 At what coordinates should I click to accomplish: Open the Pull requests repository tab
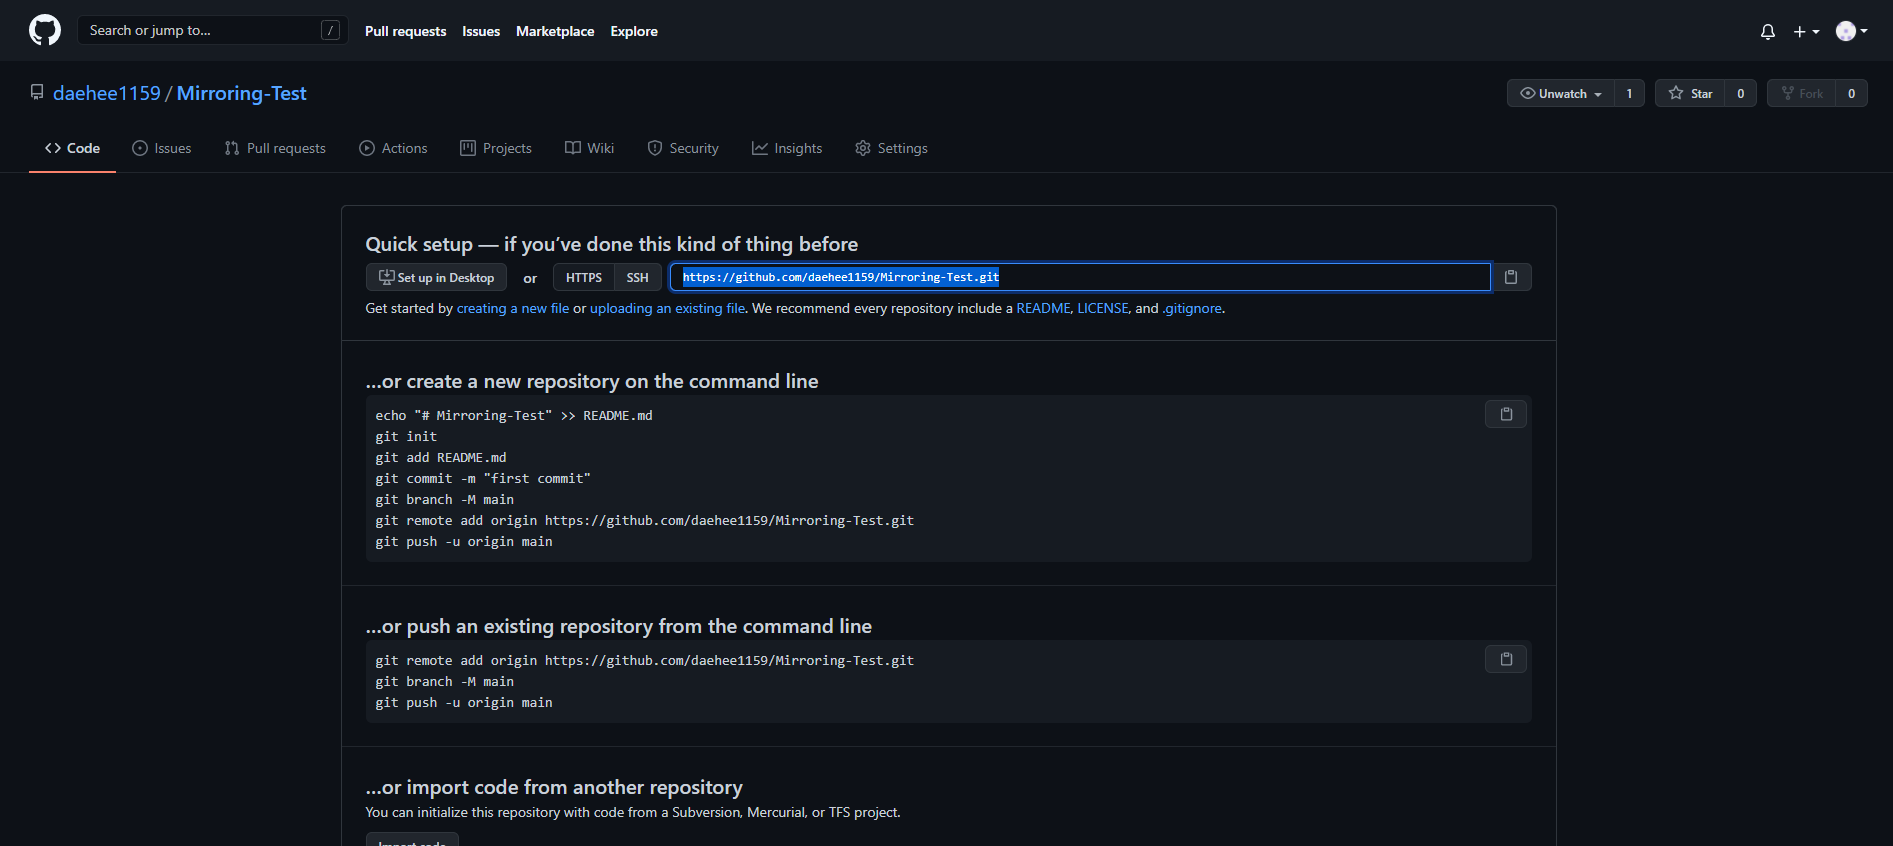tap(275, 148)
